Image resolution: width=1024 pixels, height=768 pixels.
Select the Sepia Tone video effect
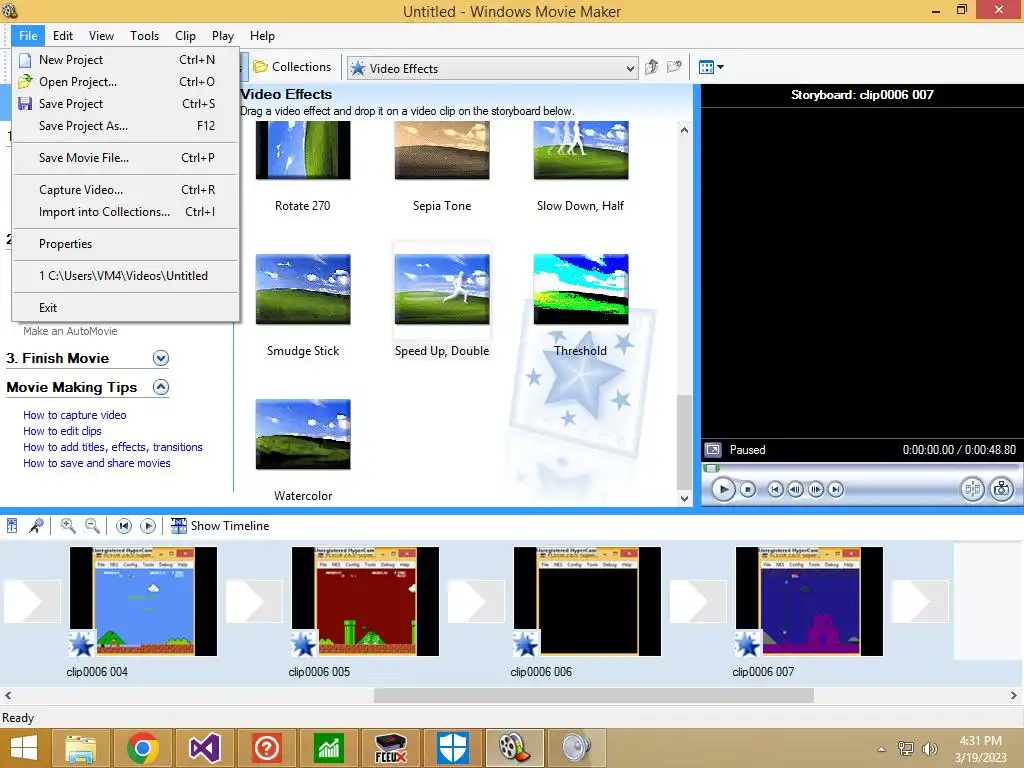tap(442, 167)
